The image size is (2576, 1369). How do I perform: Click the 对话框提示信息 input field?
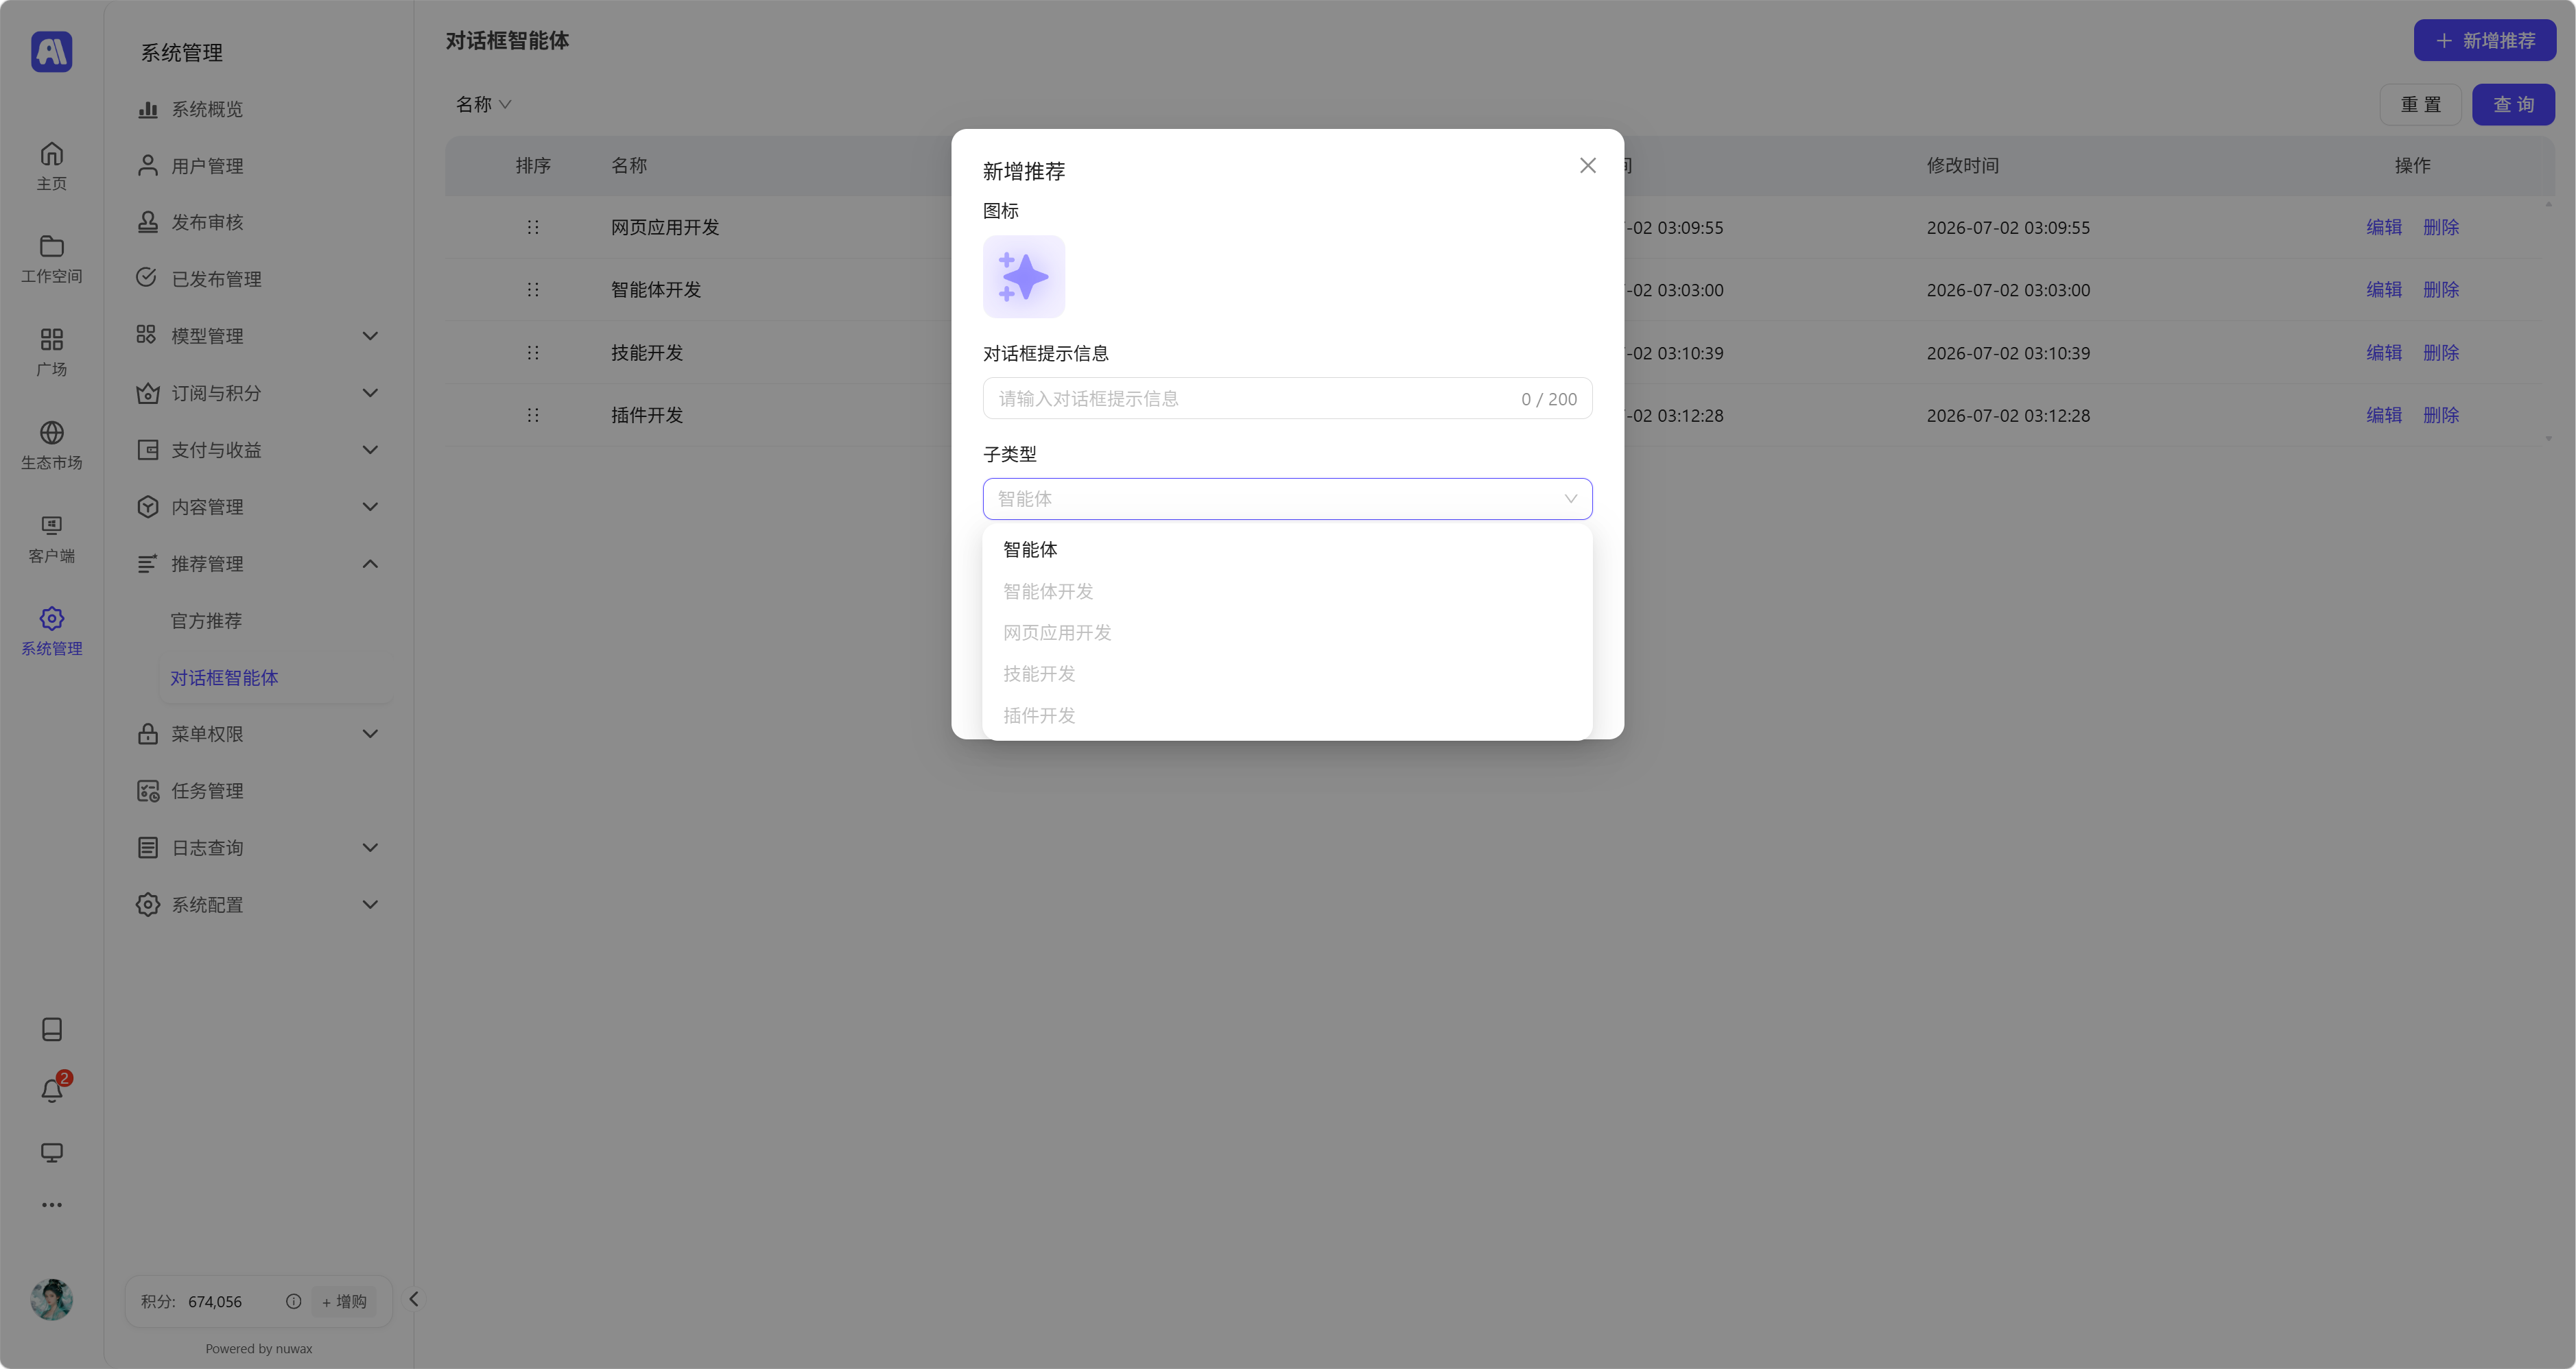tap(1287, 398)
